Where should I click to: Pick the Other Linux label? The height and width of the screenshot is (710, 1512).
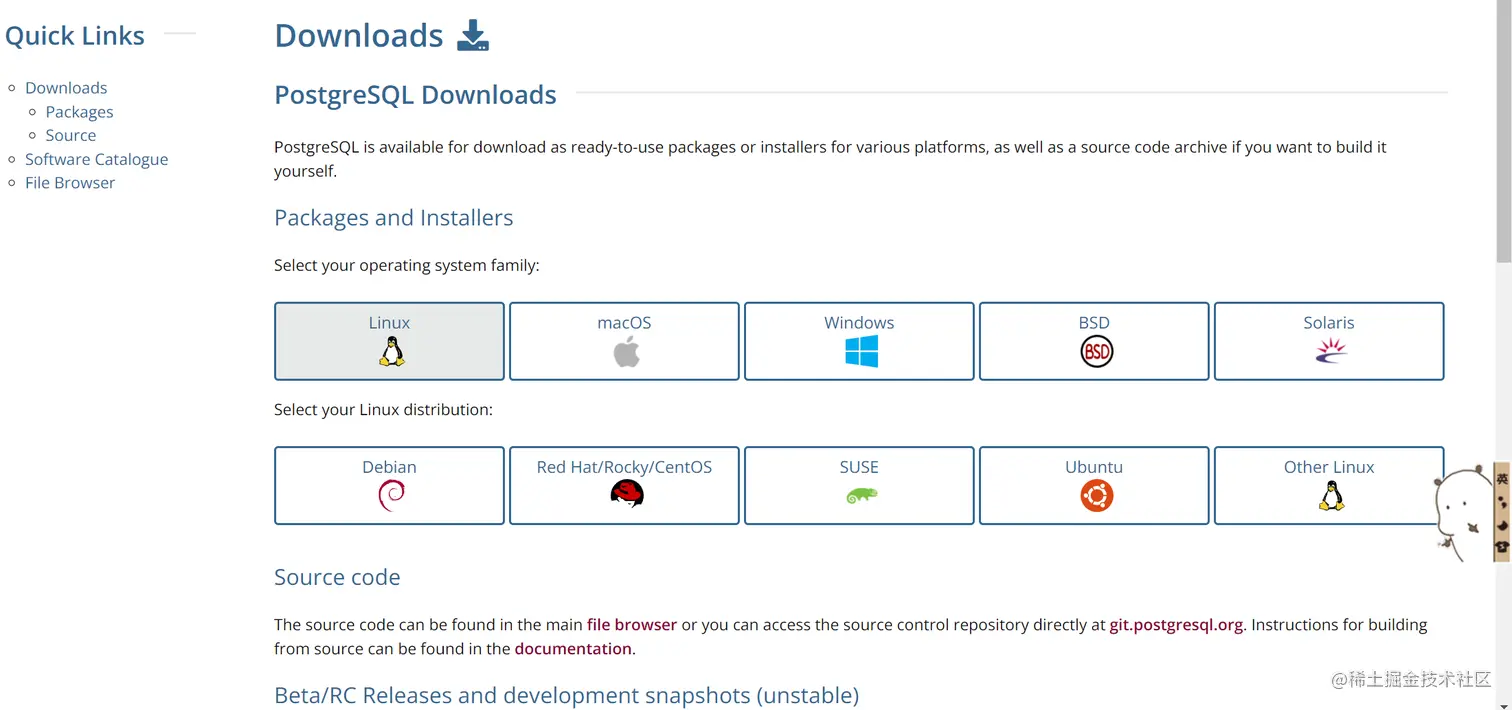[1329, 467]
